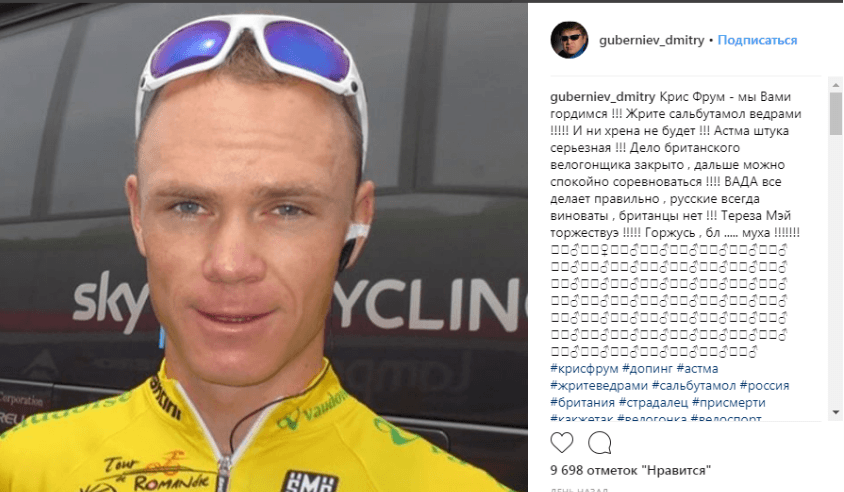Open guberniev_dmitry profile avatar
Viewport: 844px width, 492px height.
click(569, 40)
